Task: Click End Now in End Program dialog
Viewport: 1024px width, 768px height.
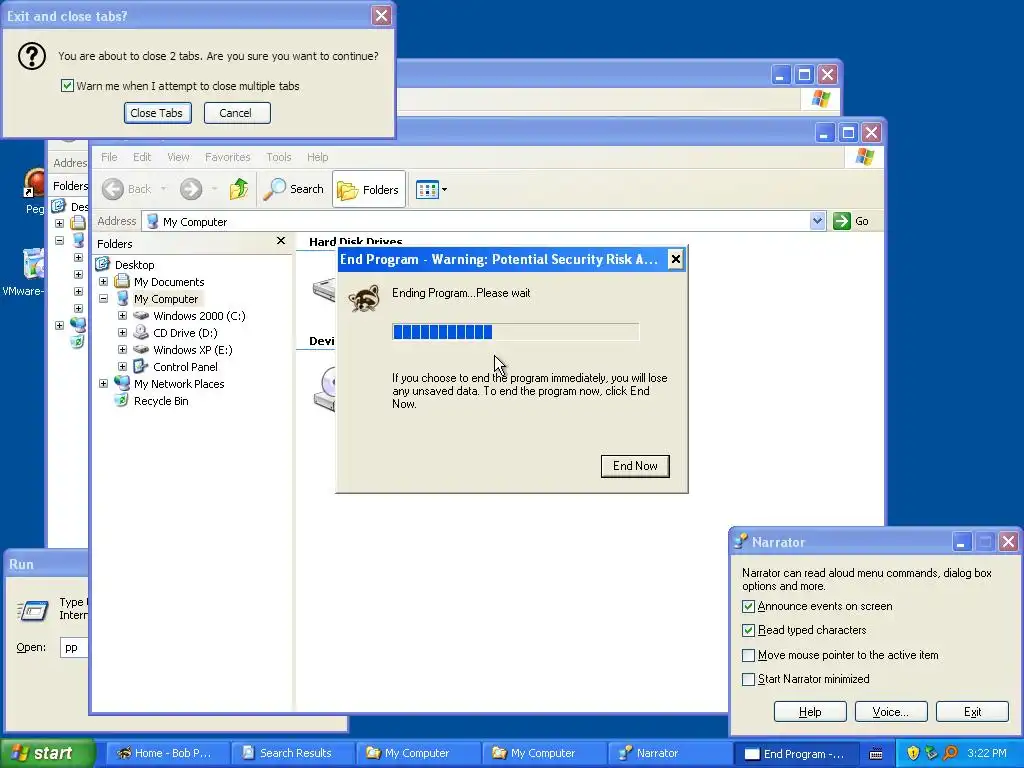Action: coord(635,466)
